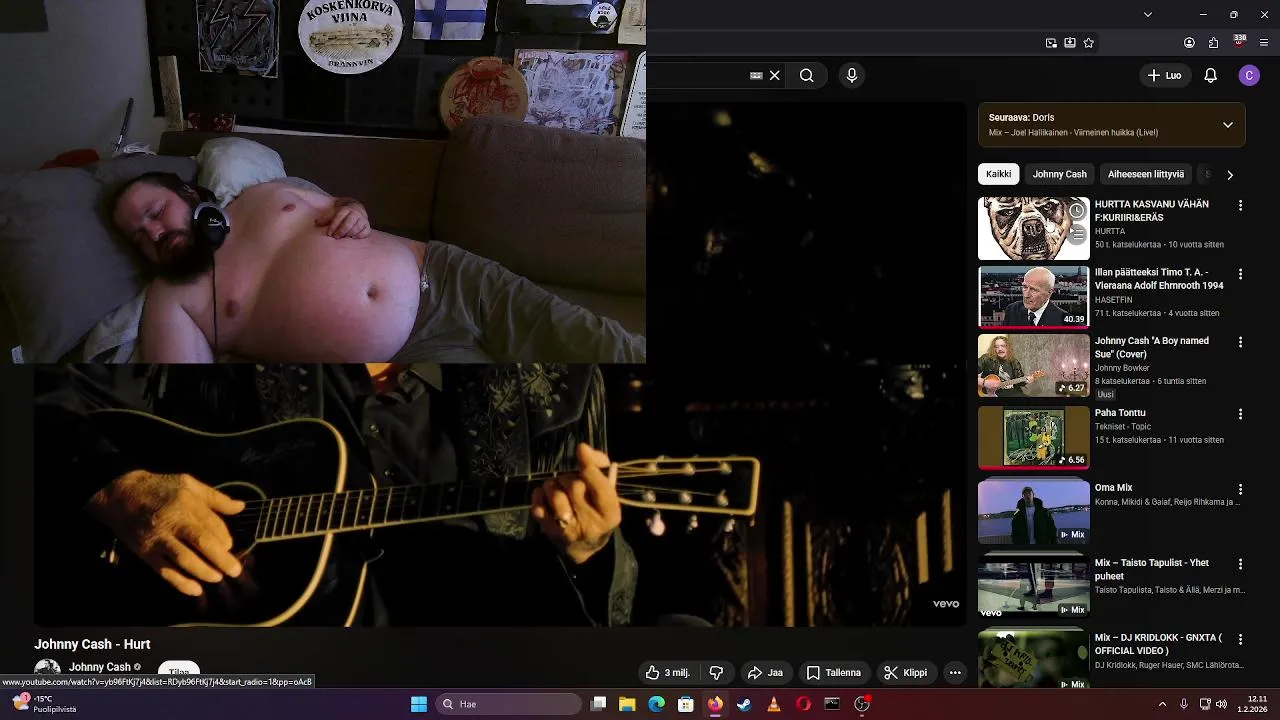Share the video with Jaa button
Screen dimensions: 1280x720
(765, 673)
